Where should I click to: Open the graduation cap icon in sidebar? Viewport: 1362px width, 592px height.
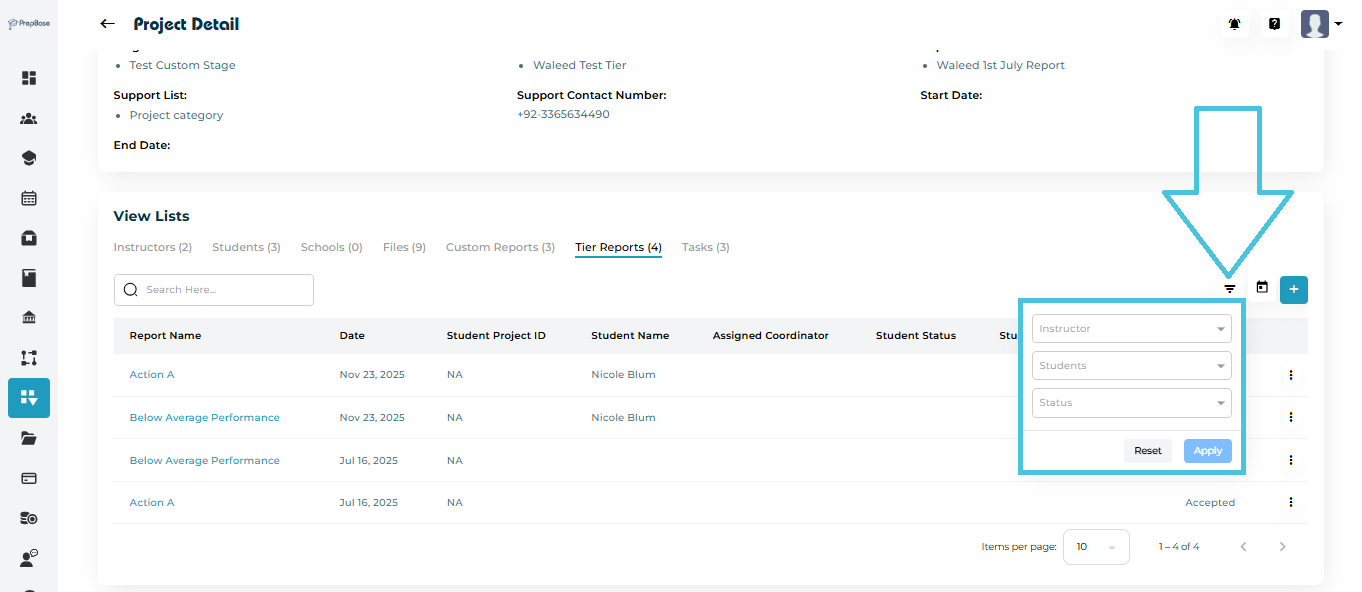29,158
